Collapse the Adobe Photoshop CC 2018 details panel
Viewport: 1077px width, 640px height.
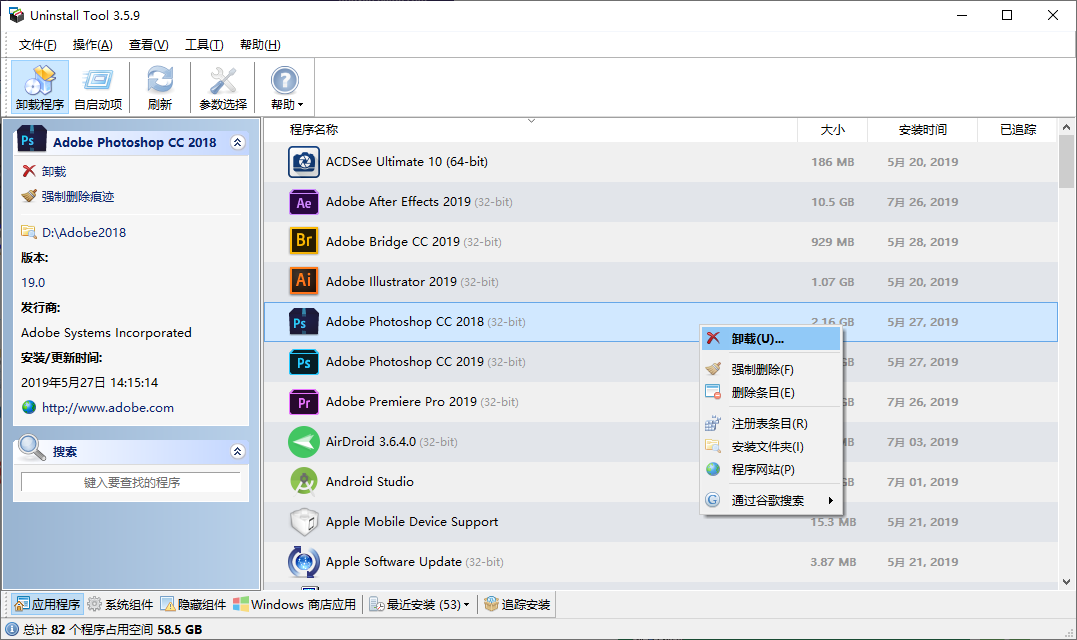click(x=238, y=142)
